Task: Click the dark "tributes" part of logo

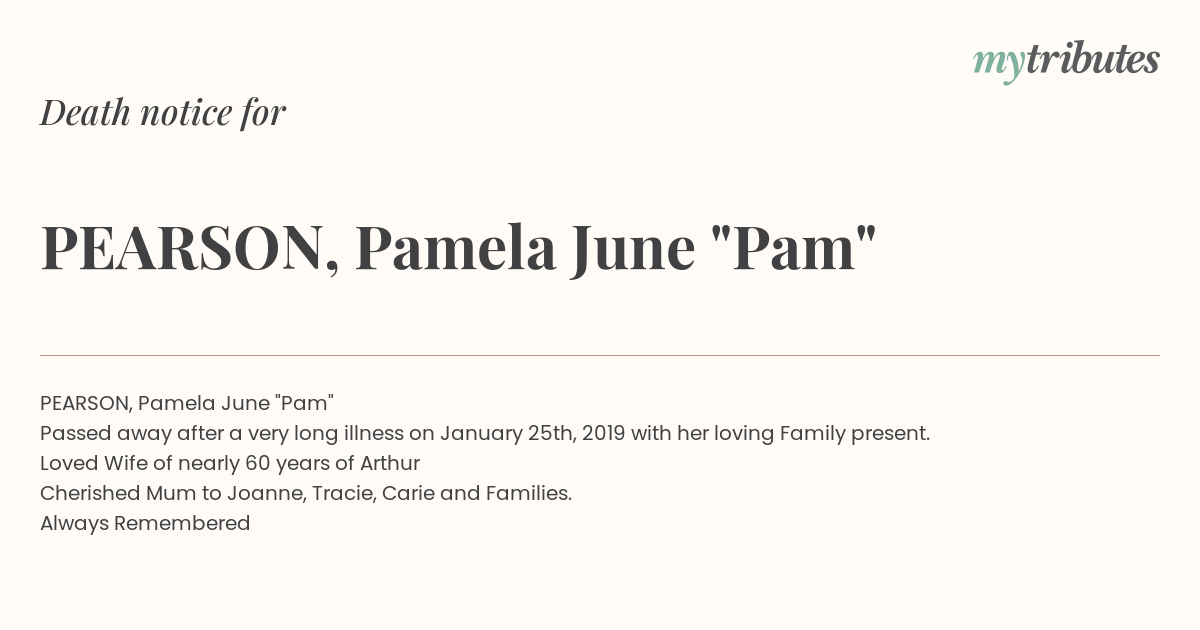Action: [1093, 60]
